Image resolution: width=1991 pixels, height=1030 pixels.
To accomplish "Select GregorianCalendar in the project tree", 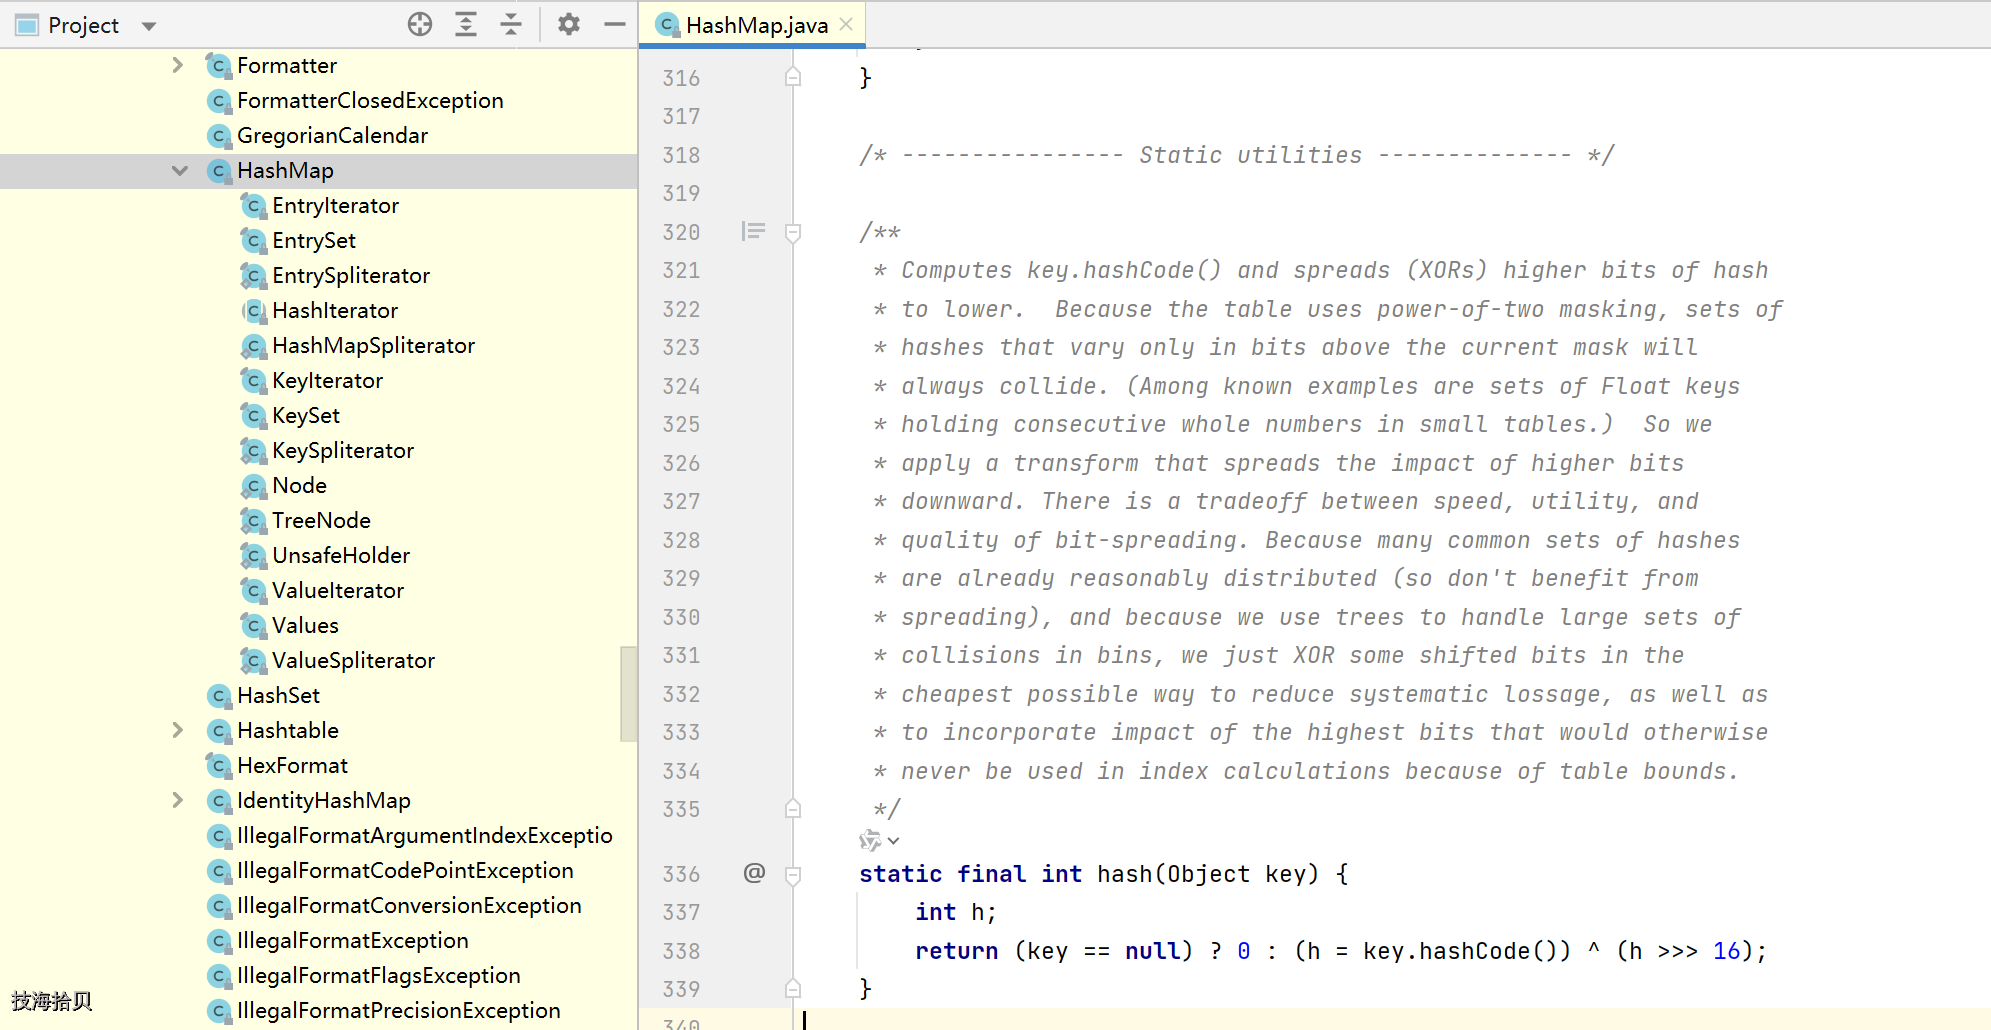I will tap(332, 135).
